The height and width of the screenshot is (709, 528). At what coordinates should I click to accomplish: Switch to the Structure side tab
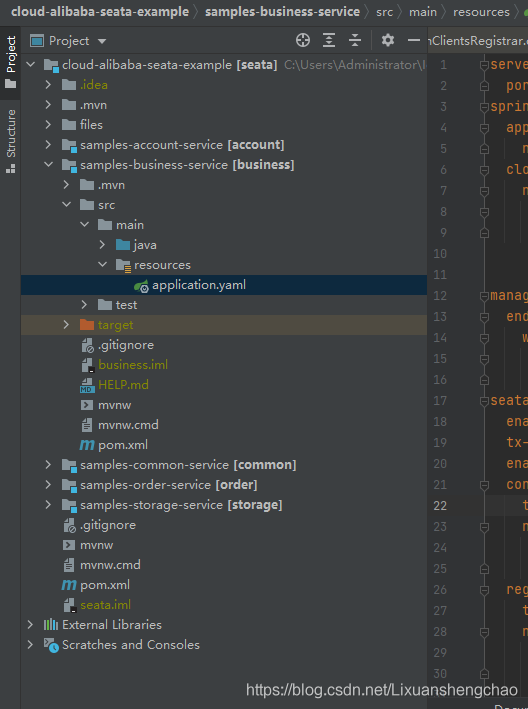click(10, 141)
